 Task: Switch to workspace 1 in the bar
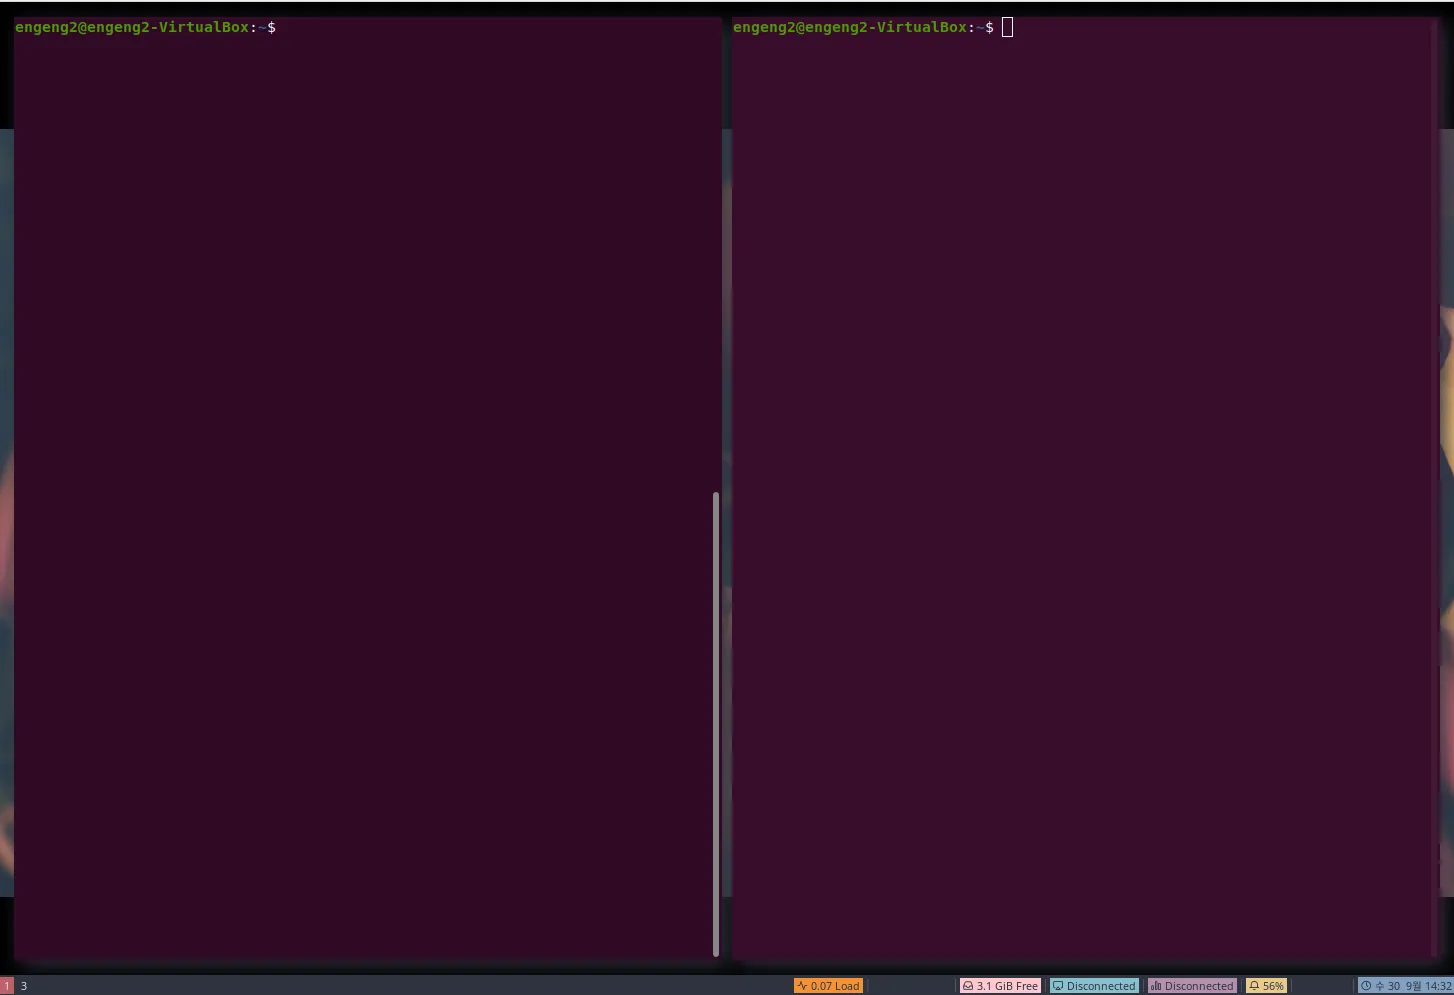[x=6, y=986]
